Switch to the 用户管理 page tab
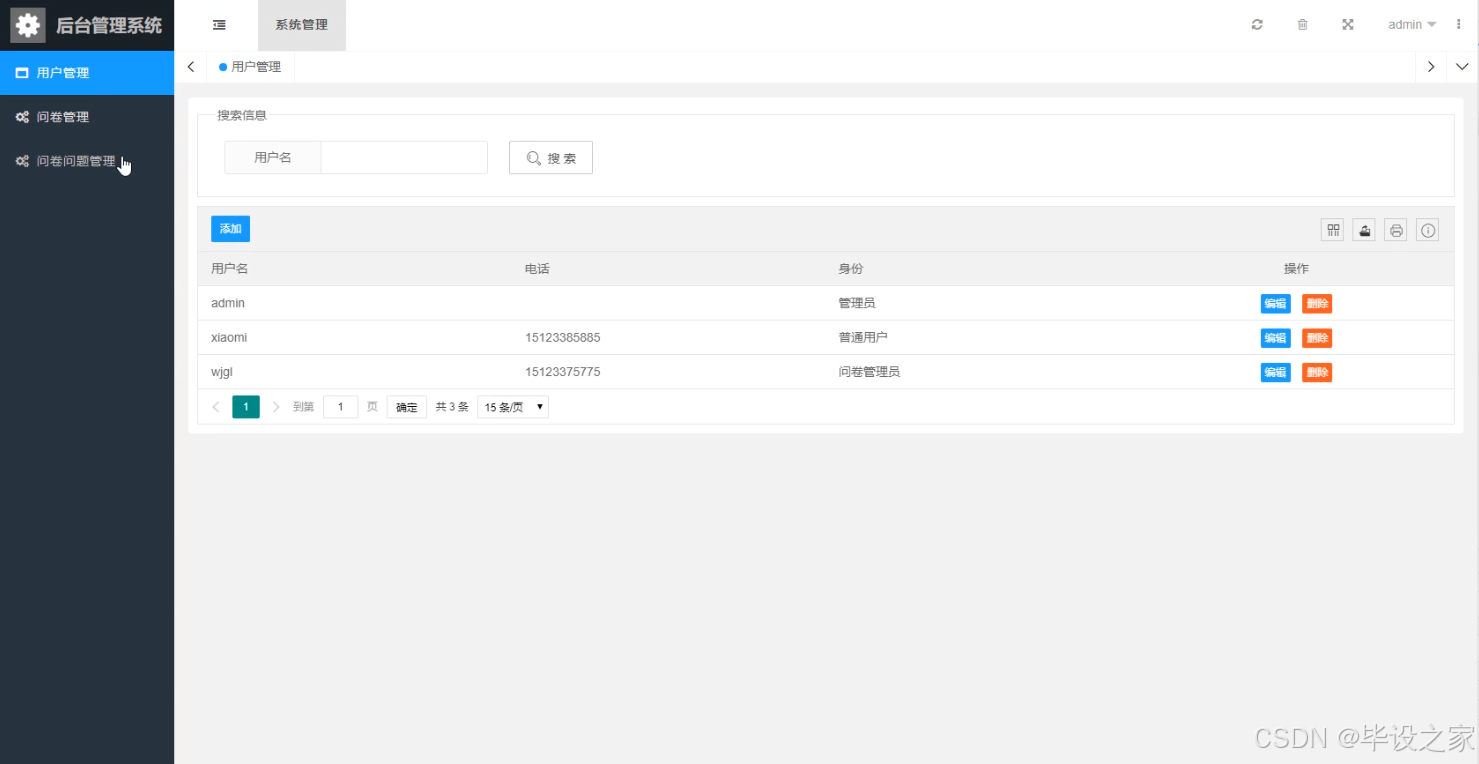The height and width of the screenshot is (764, 1479). click(250, 67)
